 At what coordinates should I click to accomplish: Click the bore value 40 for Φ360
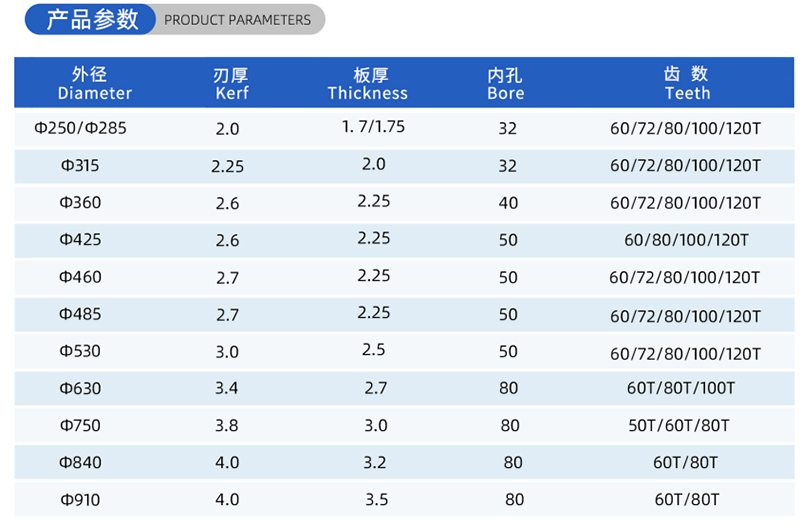click(508, 203)
